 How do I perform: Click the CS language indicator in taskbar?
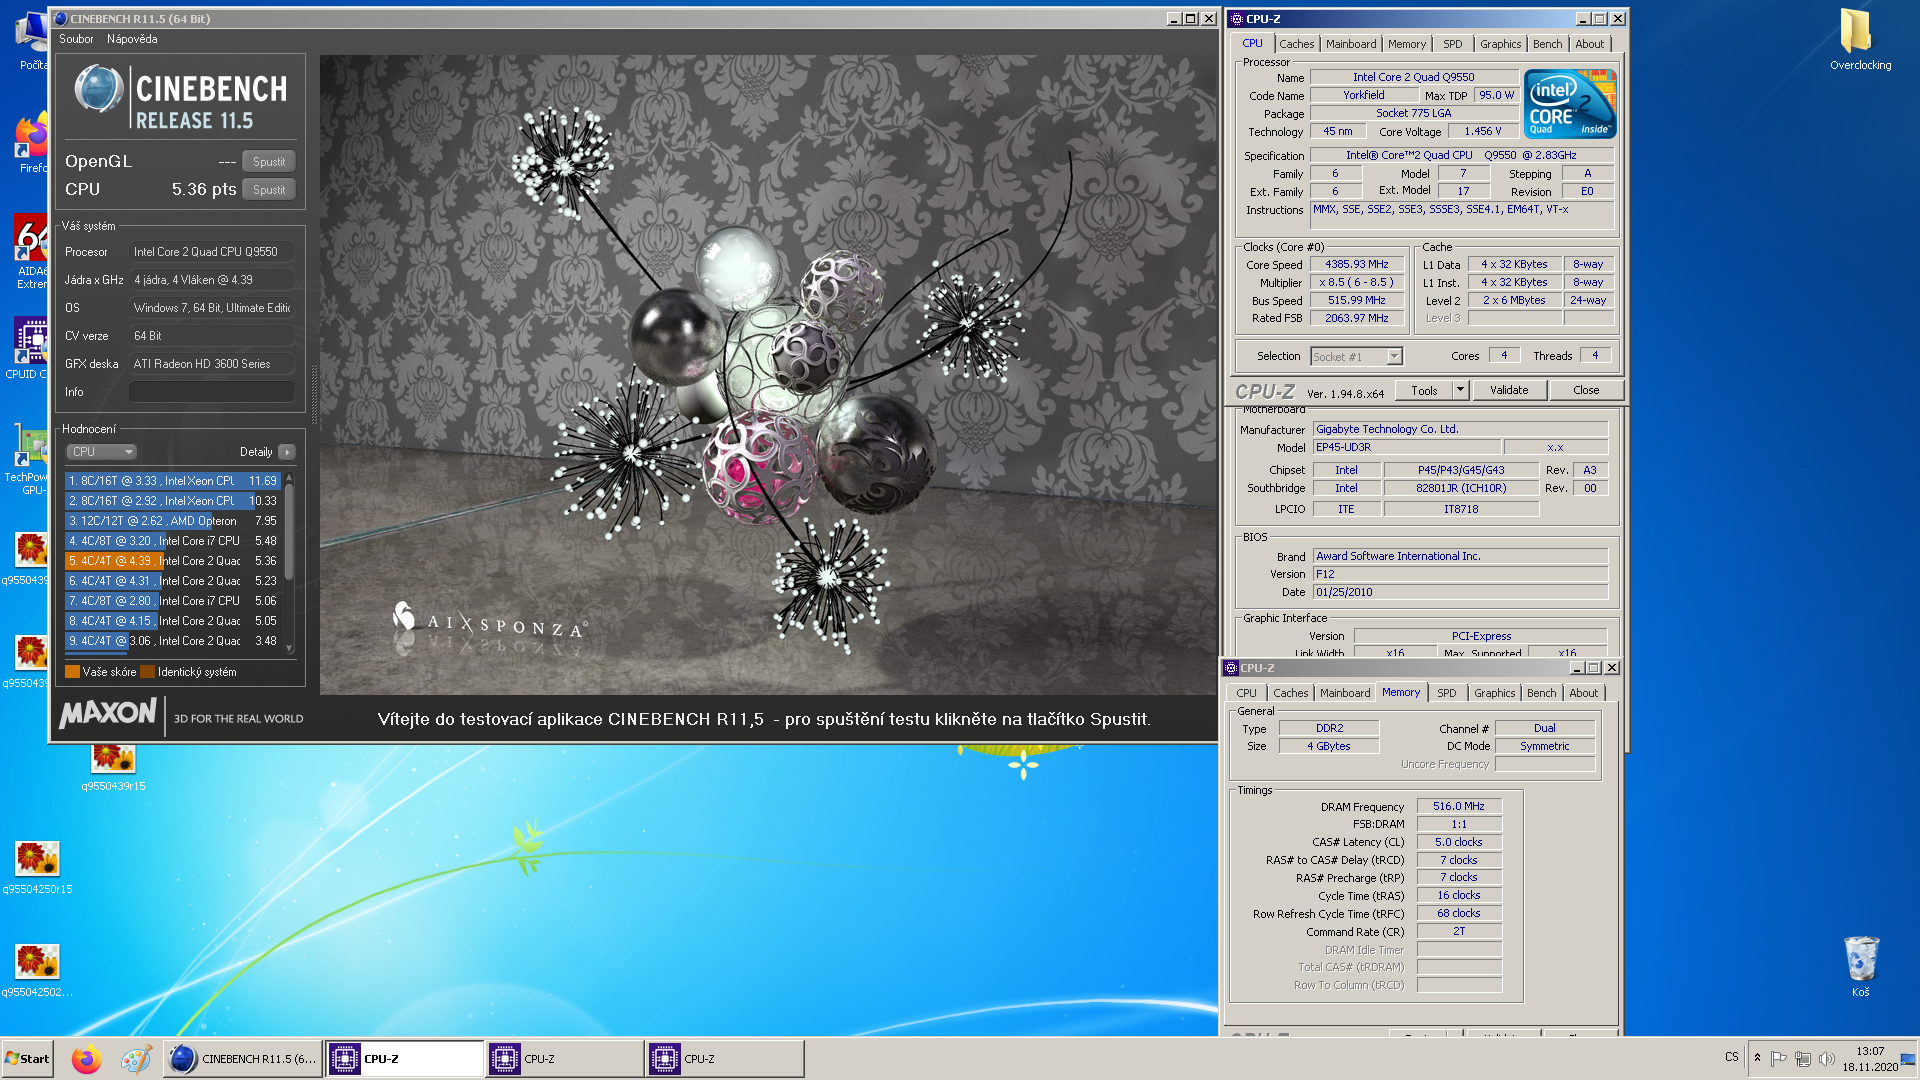coord(1731,1057)
